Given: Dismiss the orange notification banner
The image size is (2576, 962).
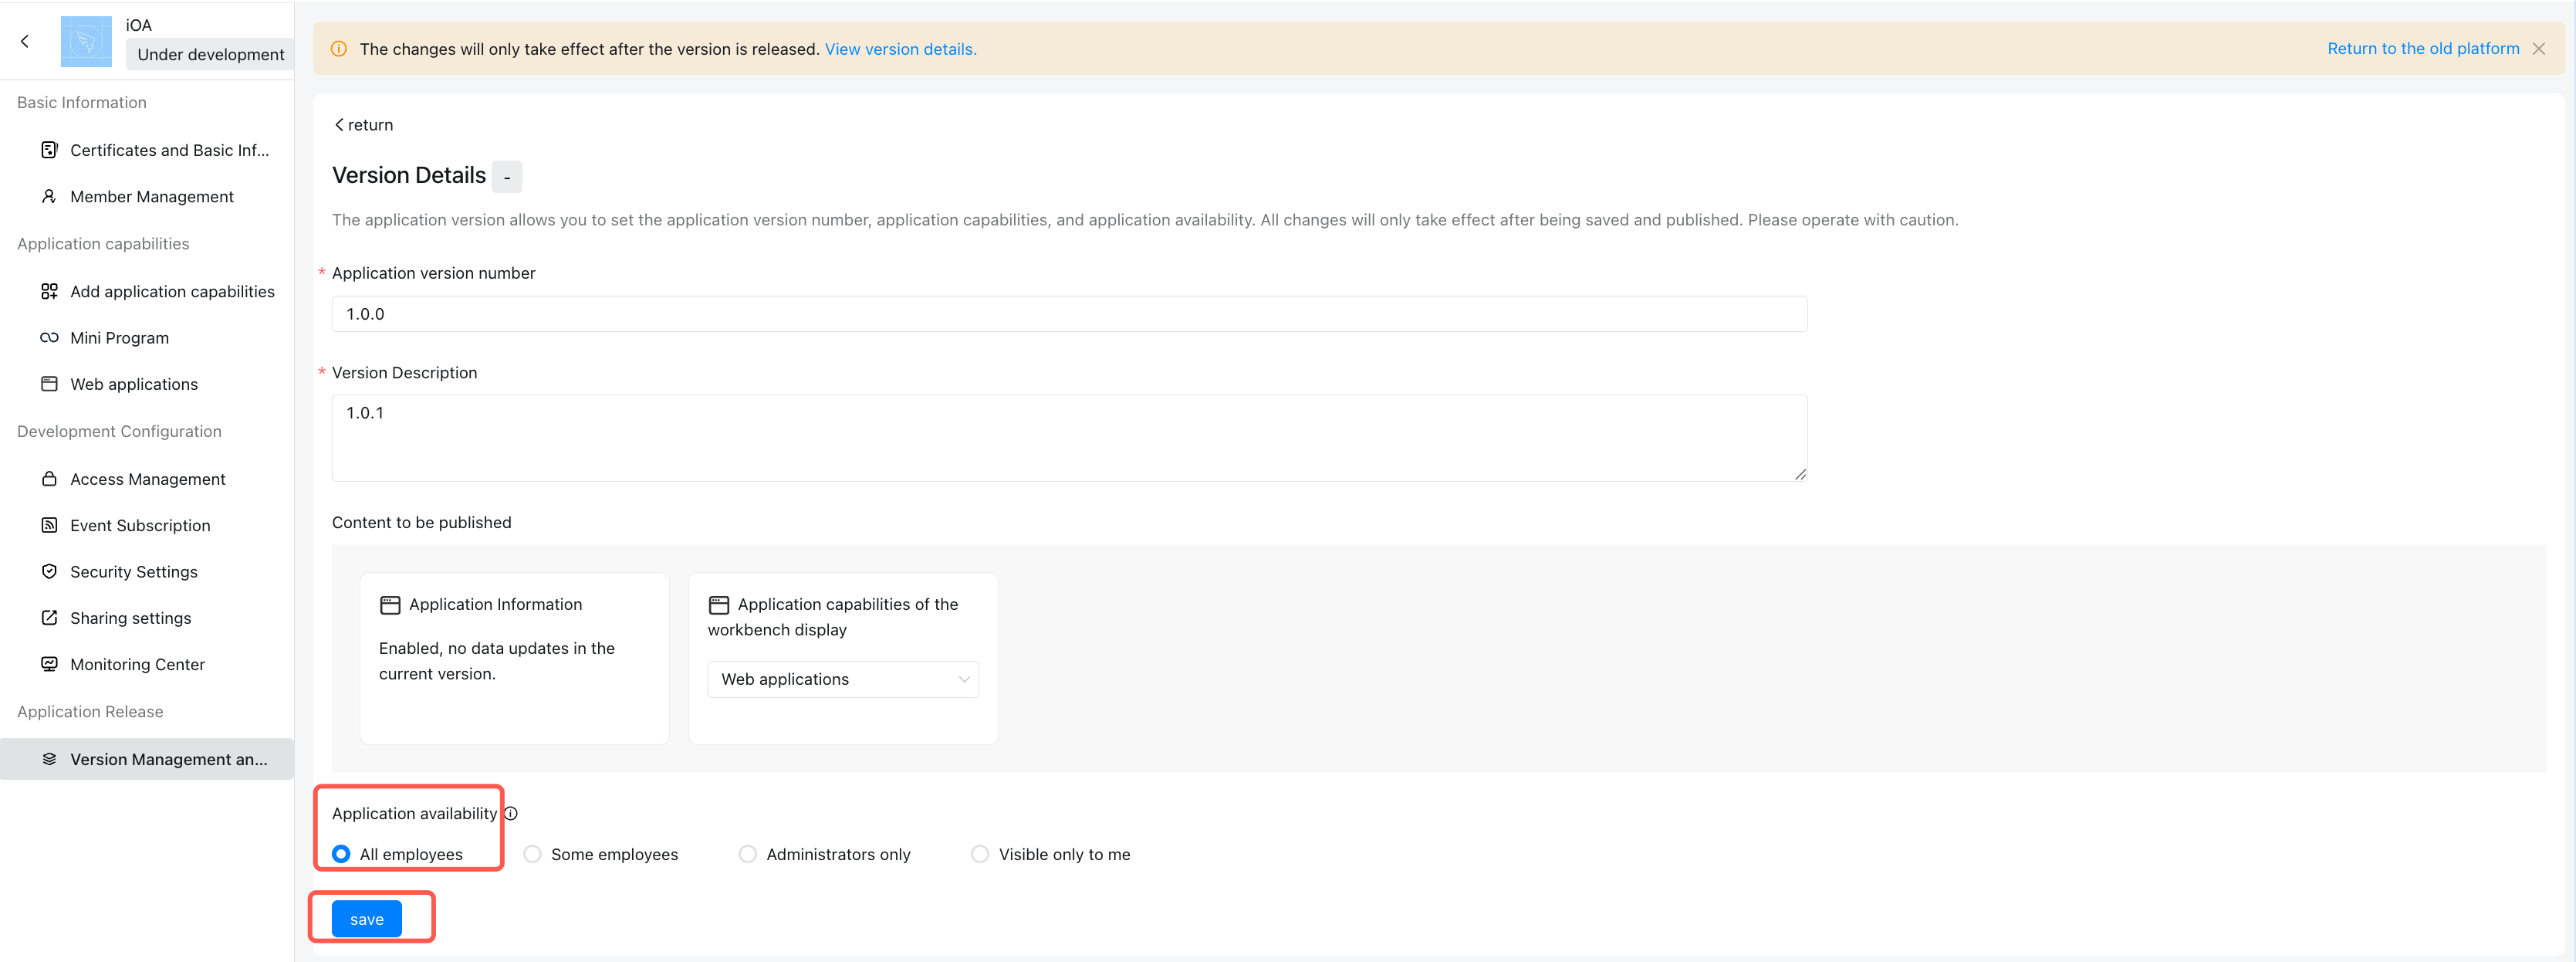Looking at the screenshot, I should point(2539,48).
